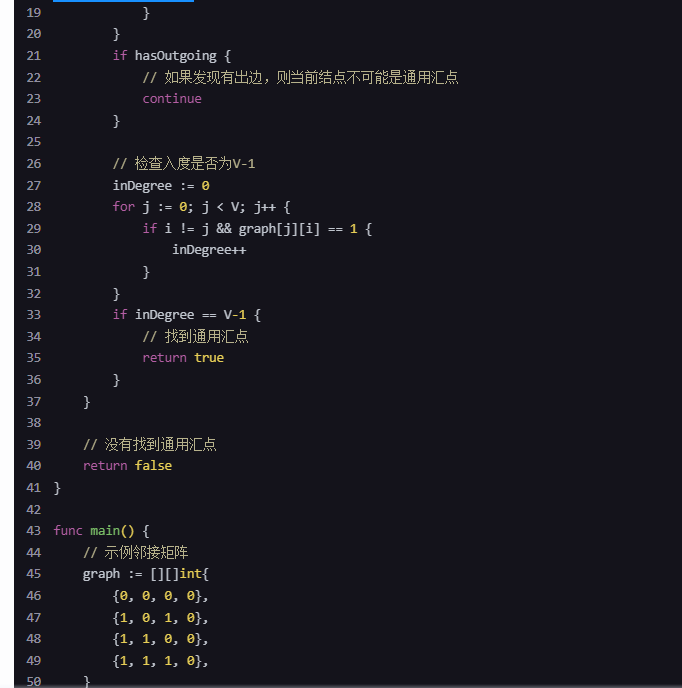Viewport: 682px width, 688px height.
Task: Click 'func main() {' declaration
Action: 101,531
